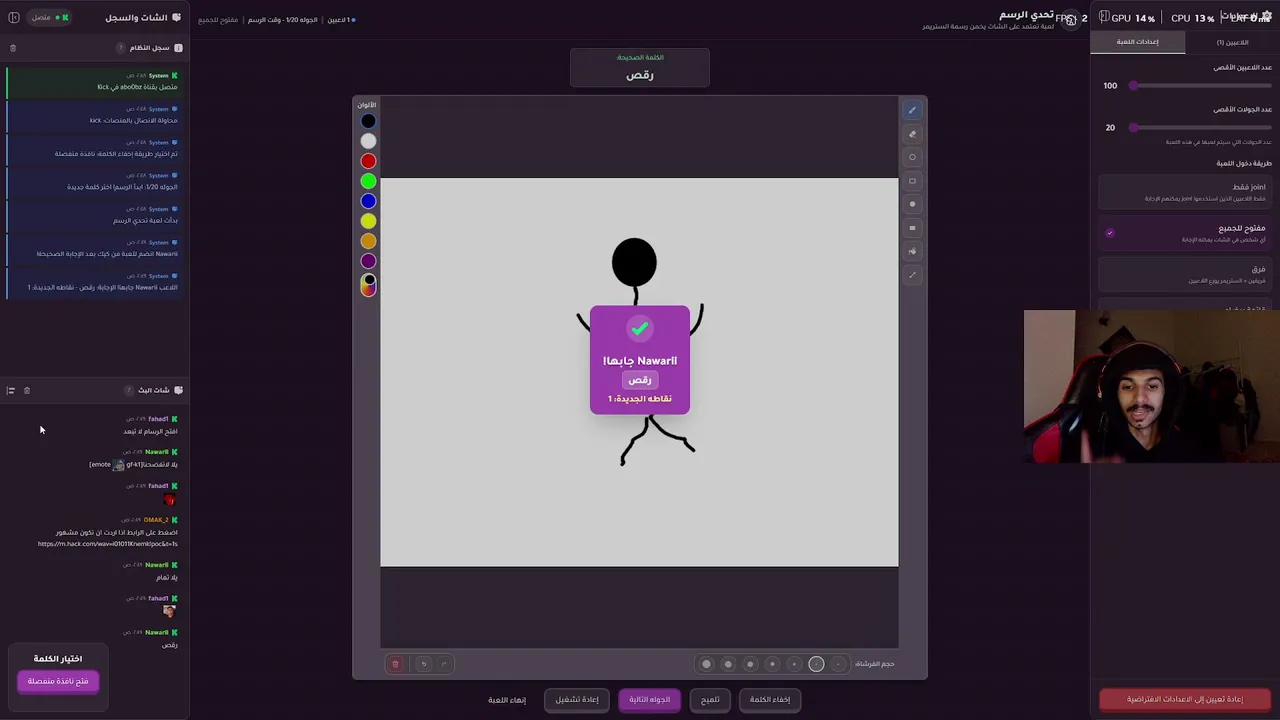The width and height of the screenshot is (1280, 720).
Task: Select the pencil drawing tool
Action: pyautogui.click(x=912, y=110)
